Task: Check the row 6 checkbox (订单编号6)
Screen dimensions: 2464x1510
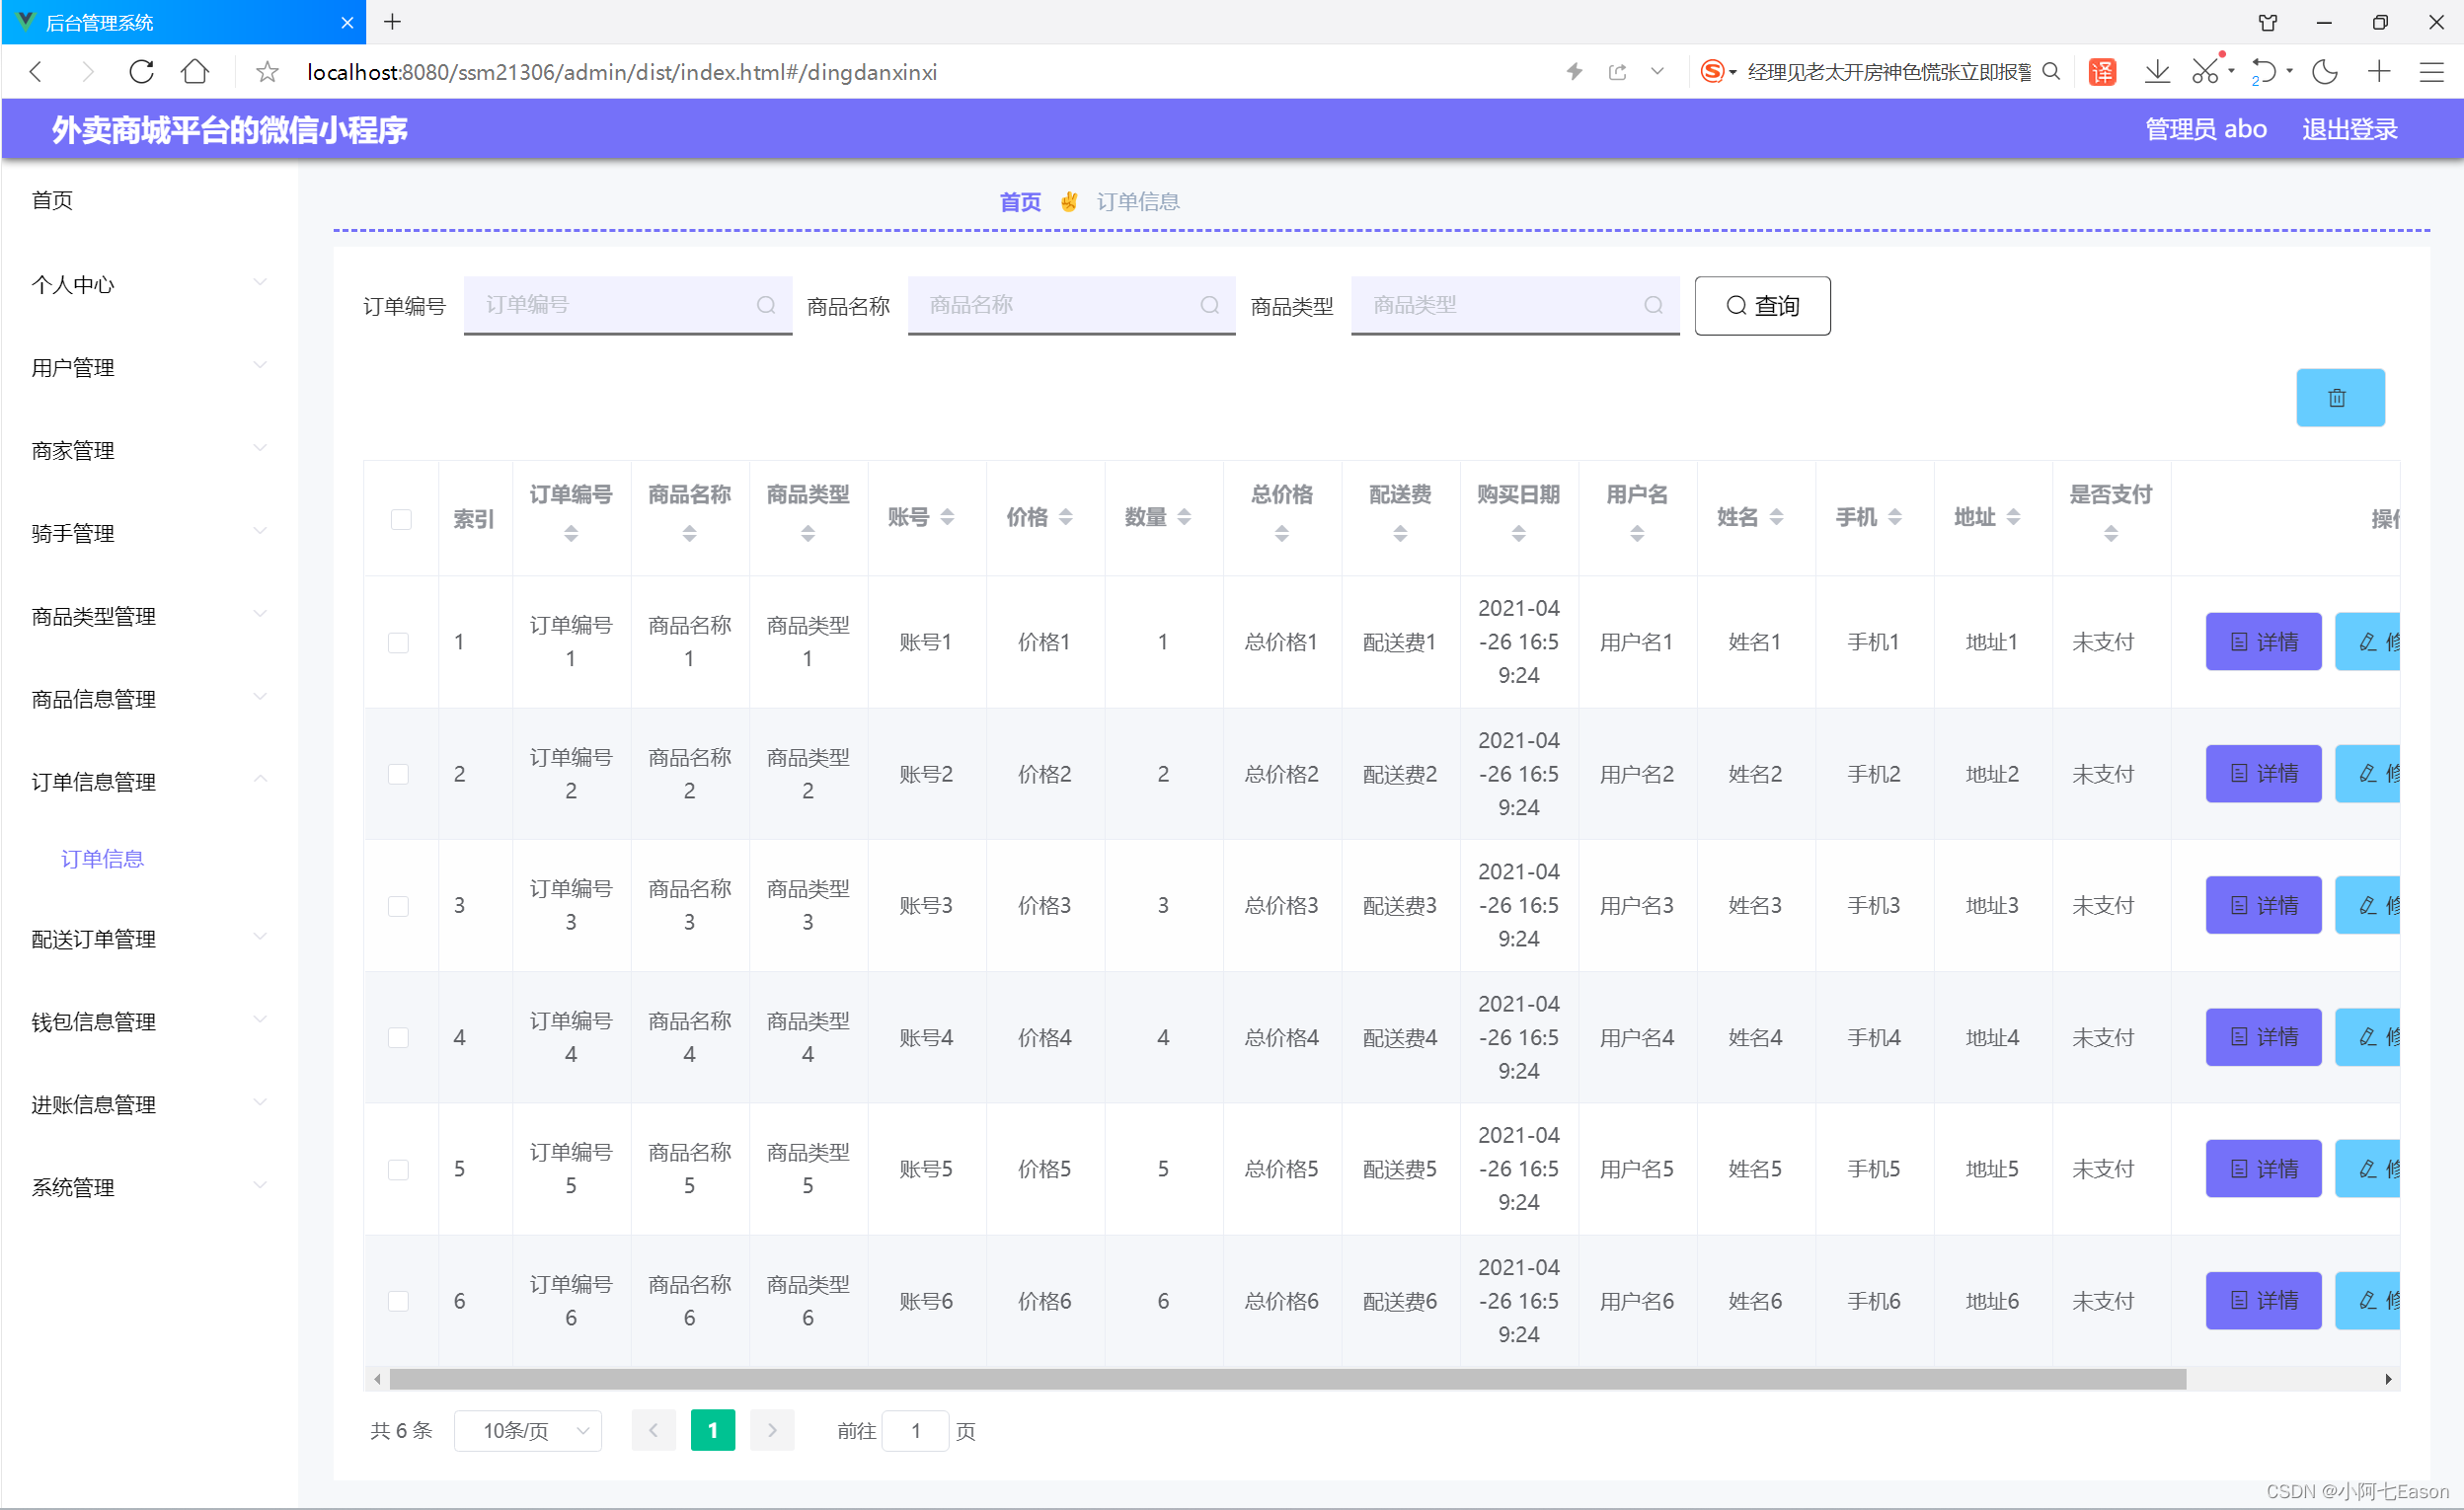Action: (398, 1301)
